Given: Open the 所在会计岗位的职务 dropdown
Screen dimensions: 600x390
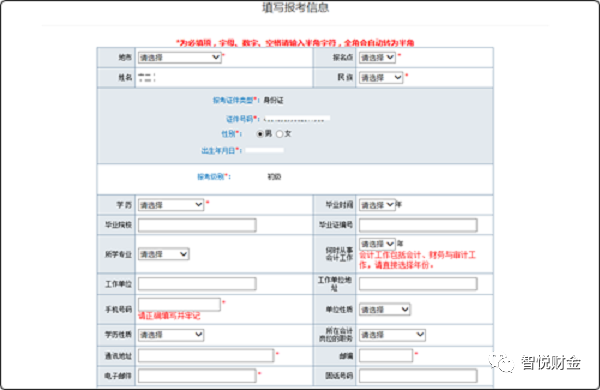Looking at the screenshot, I should pyautogui.click(x=392, y=335).
